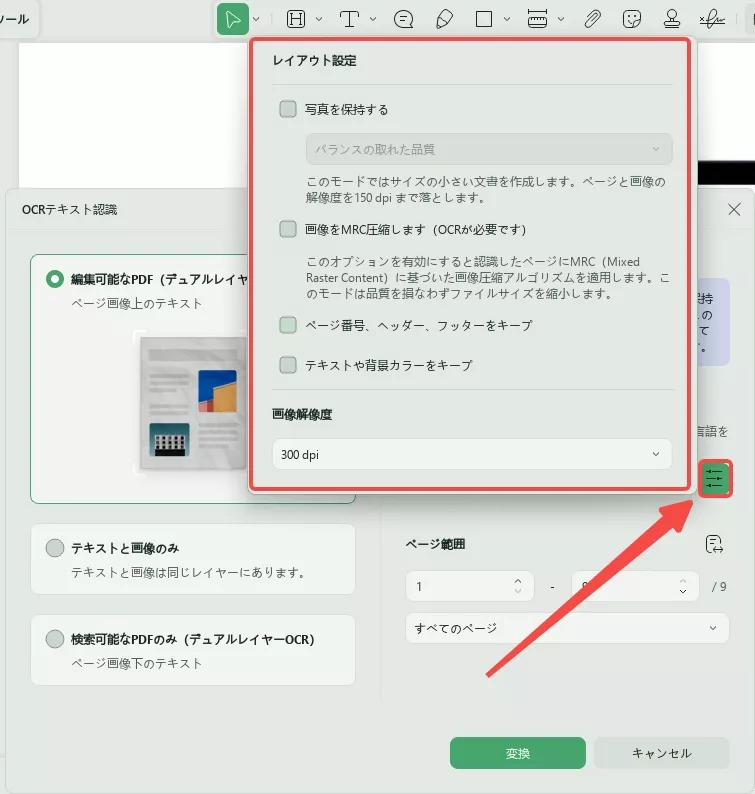Select 編集可能なPDF radio option
The height and width of the screenshot is (794, 755).
pos(55,279)
